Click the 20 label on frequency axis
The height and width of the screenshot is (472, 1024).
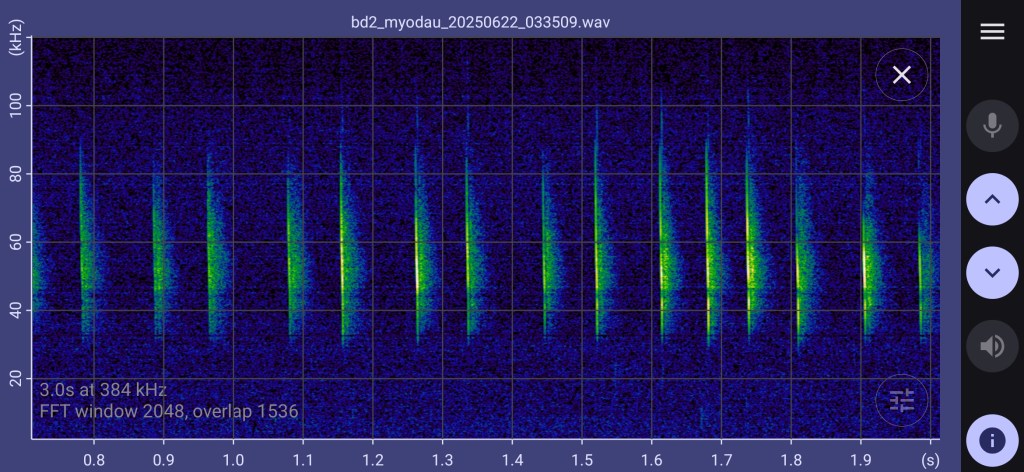click(17, 378)
